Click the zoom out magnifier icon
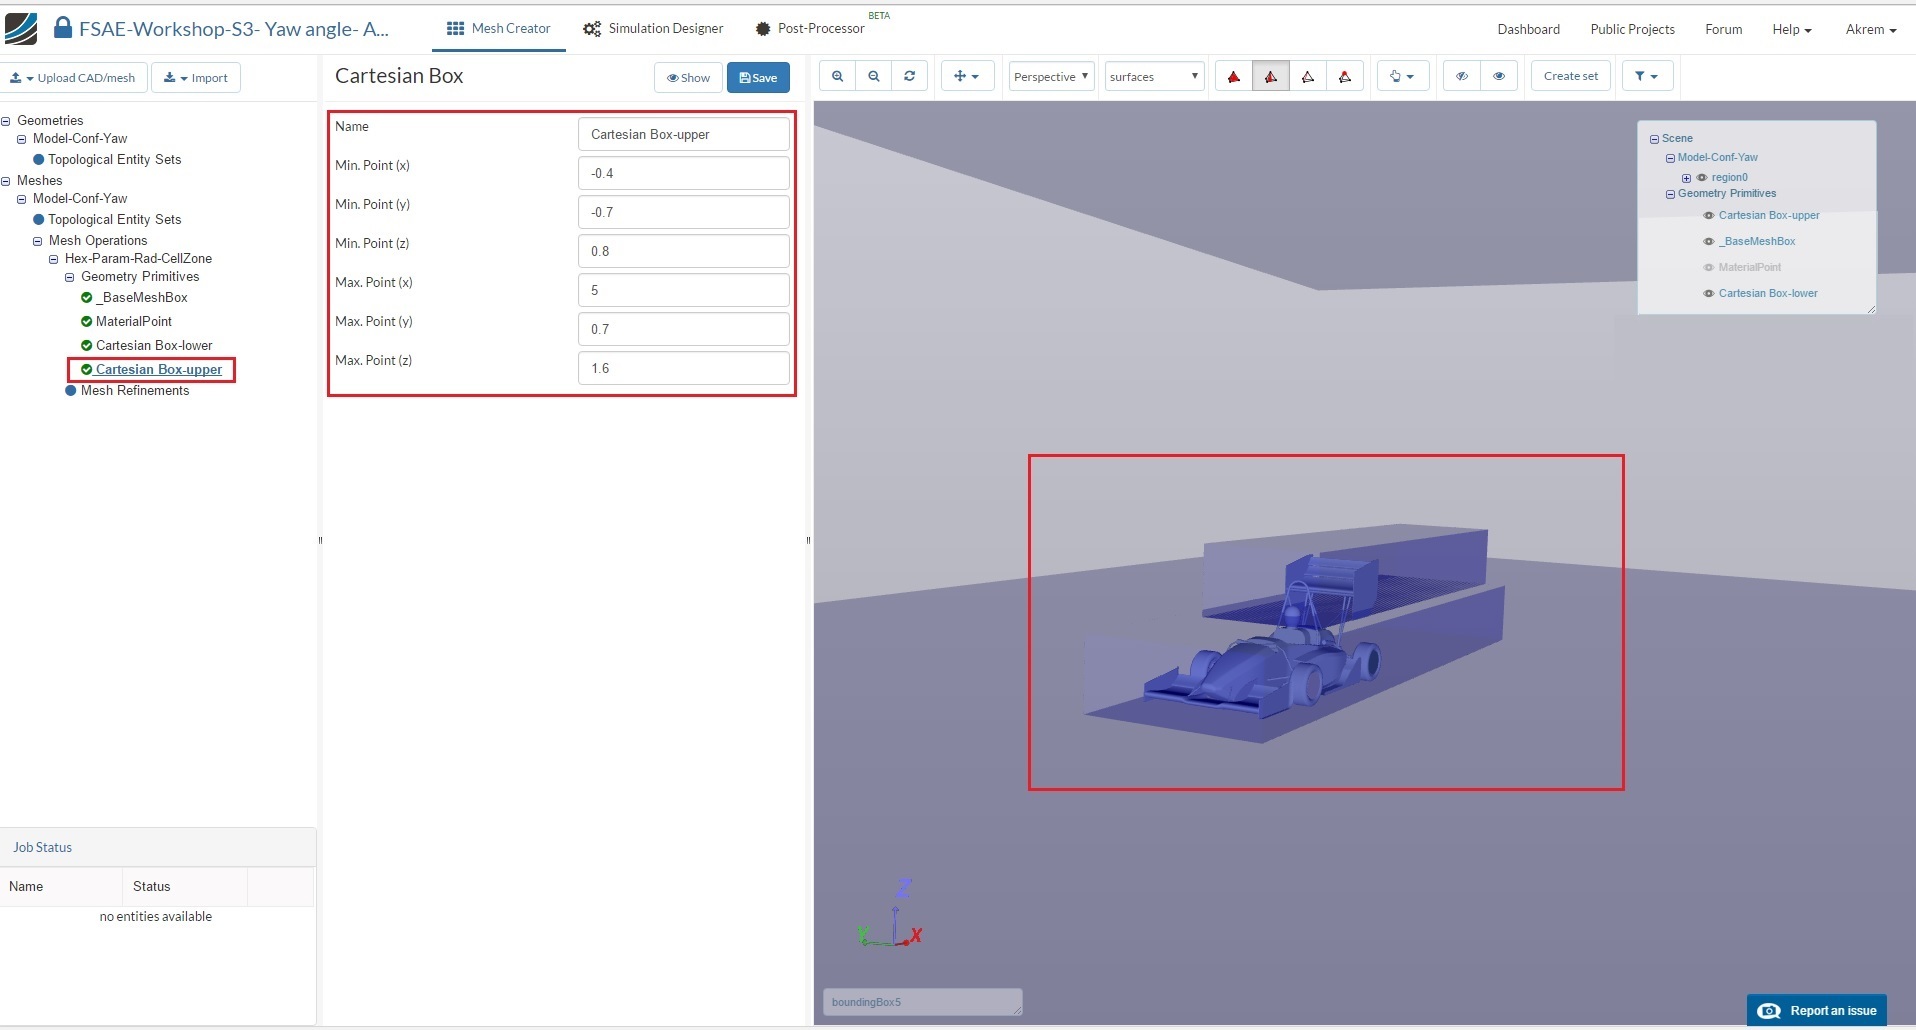This screenshot has height=1030, width=1916. 873,76
